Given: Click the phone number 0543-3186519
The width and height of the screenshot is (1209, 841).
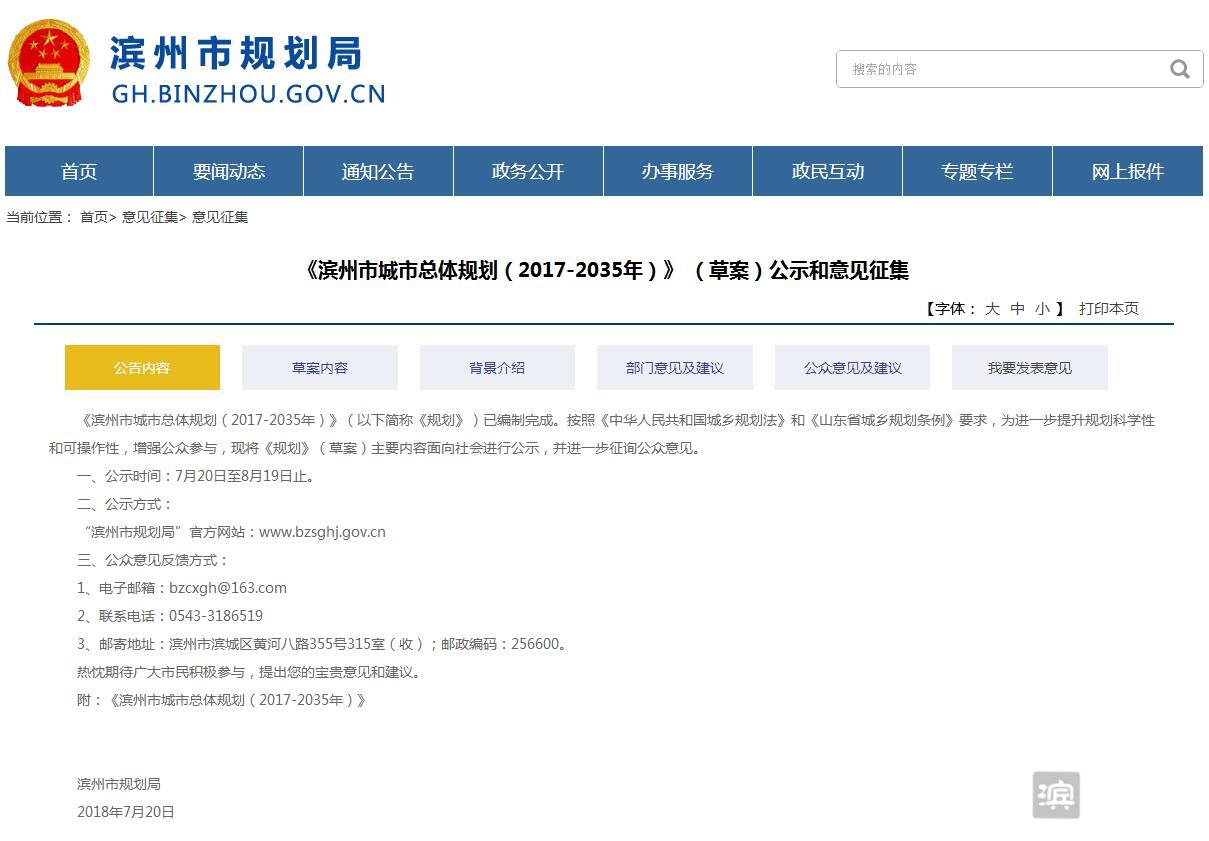Looking at the screenshot, I should pos(216,616).
